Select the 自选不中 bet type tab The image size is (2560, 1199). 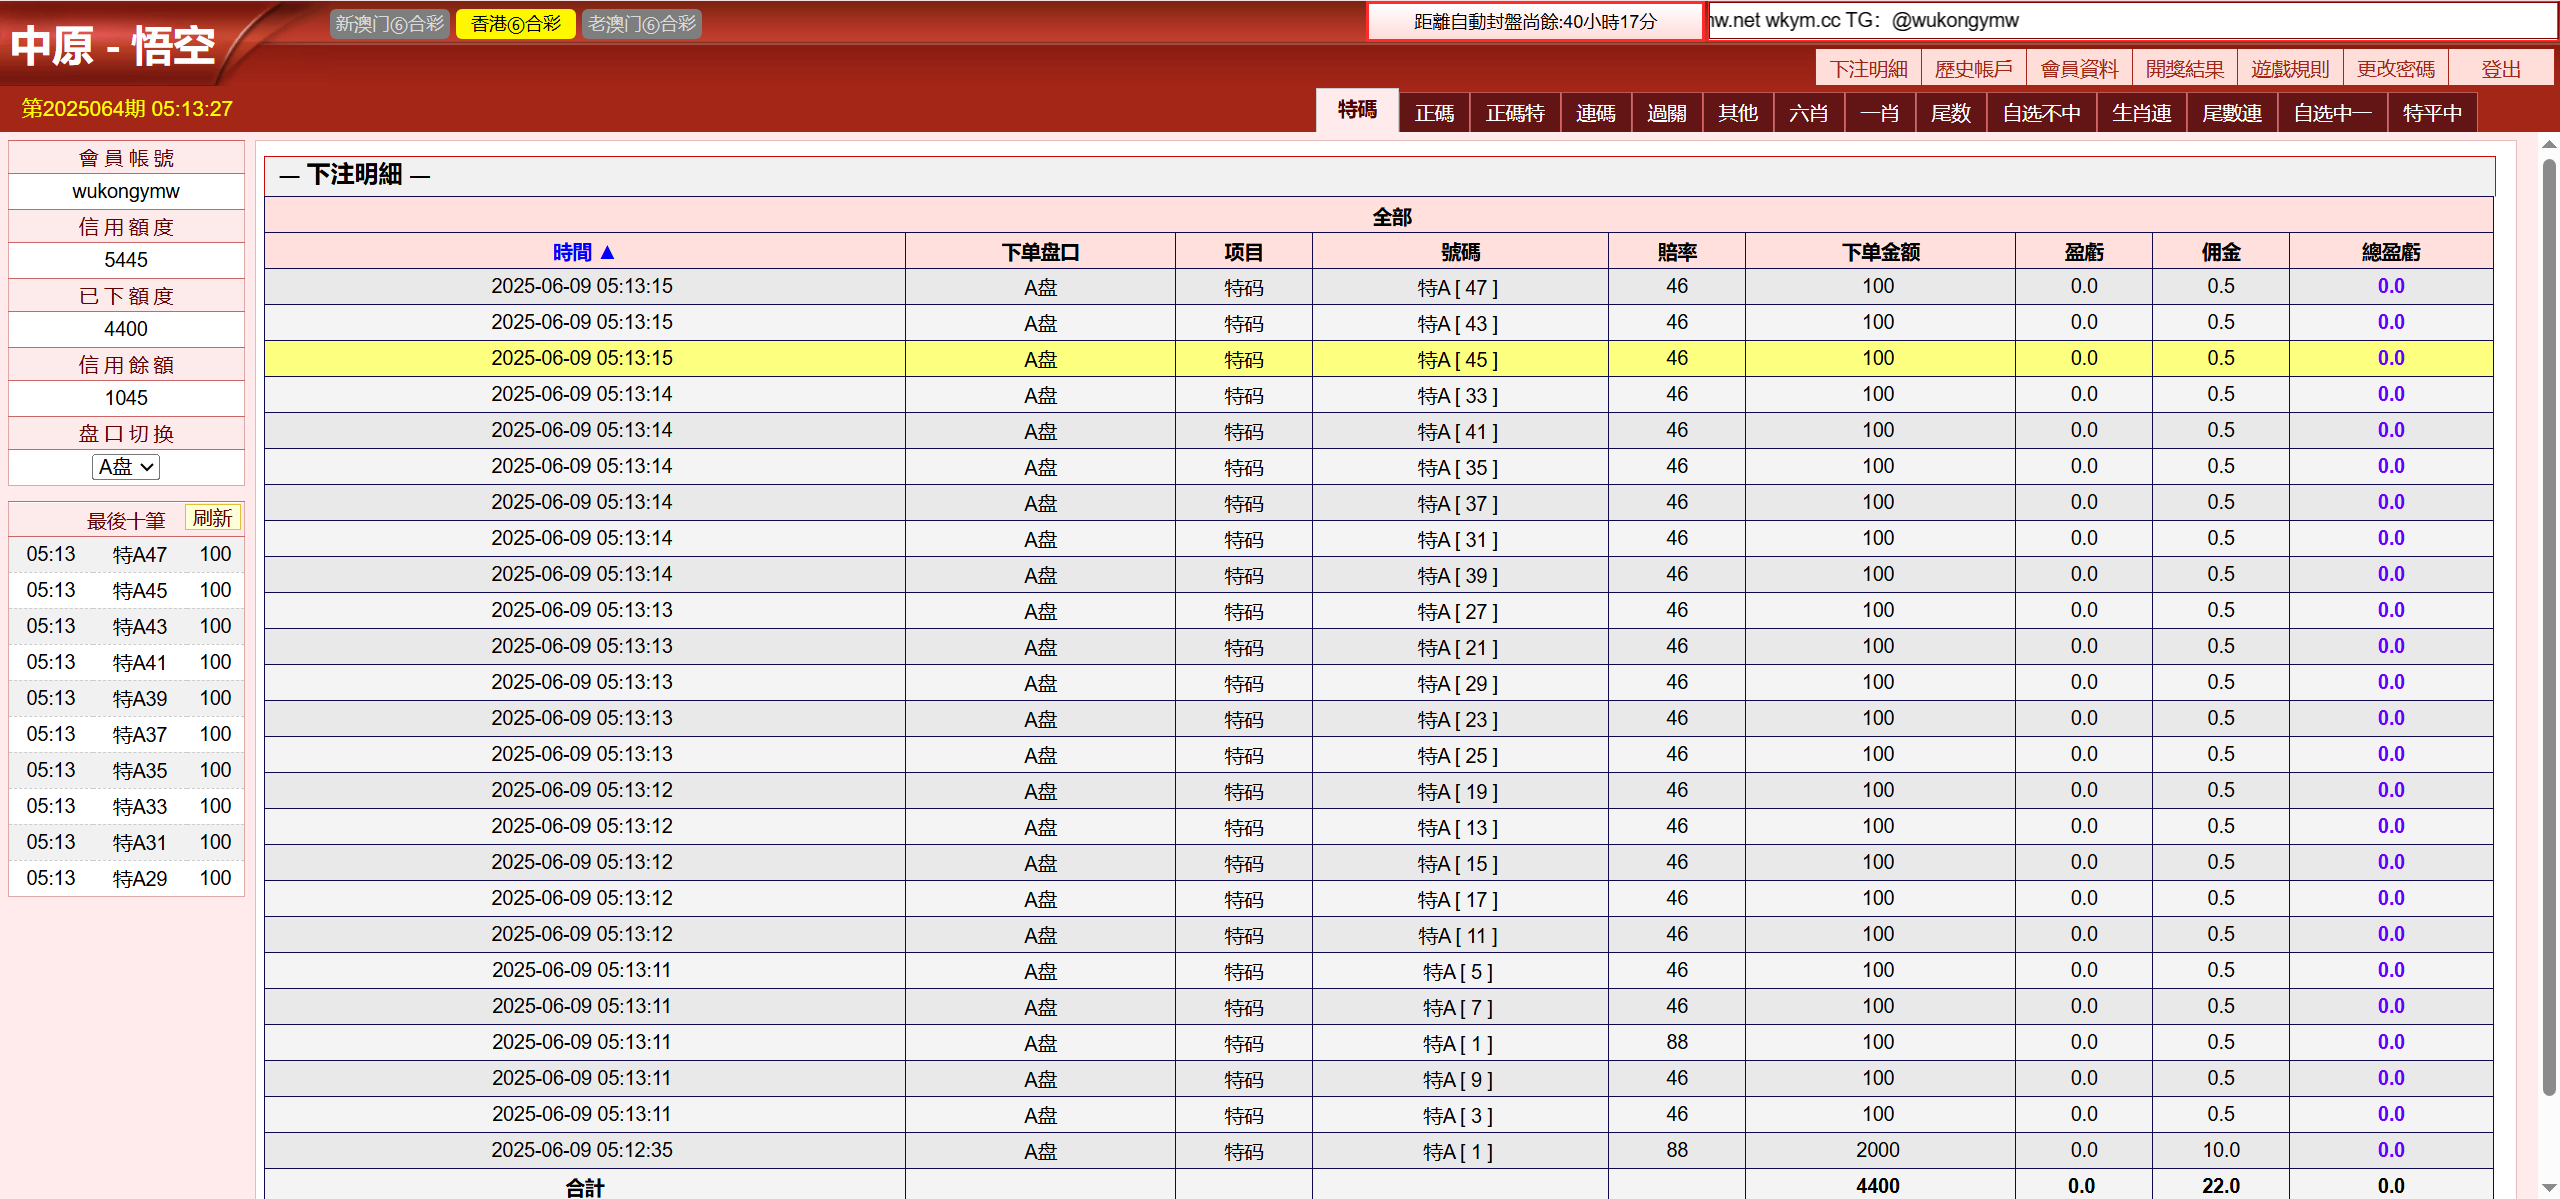tap(2041, 113)
